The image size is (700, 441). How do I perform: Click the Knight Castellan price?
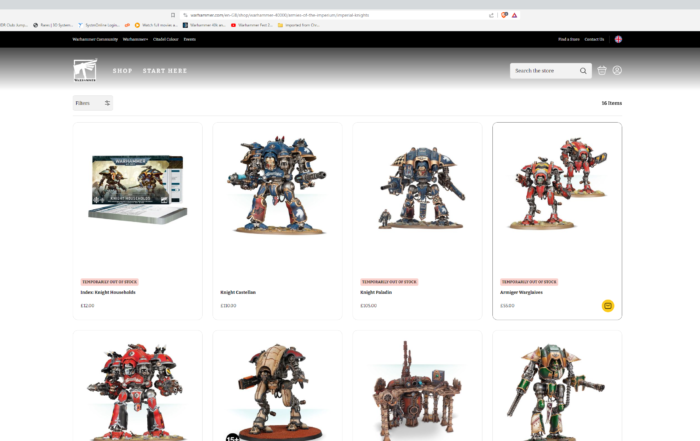point(228,306)
